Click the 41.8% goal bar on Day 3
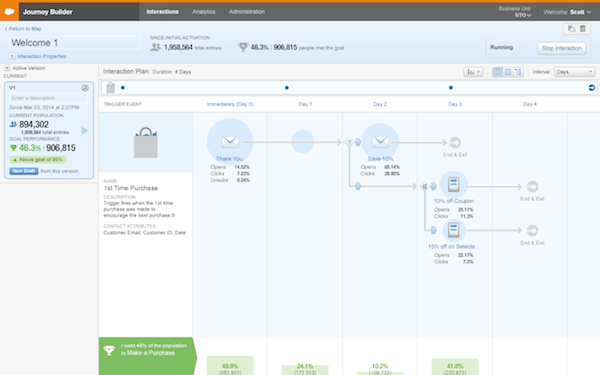Image resolution: width=600 pixels, height=375 pixels. pyautogui.click(x=455, y=367)
